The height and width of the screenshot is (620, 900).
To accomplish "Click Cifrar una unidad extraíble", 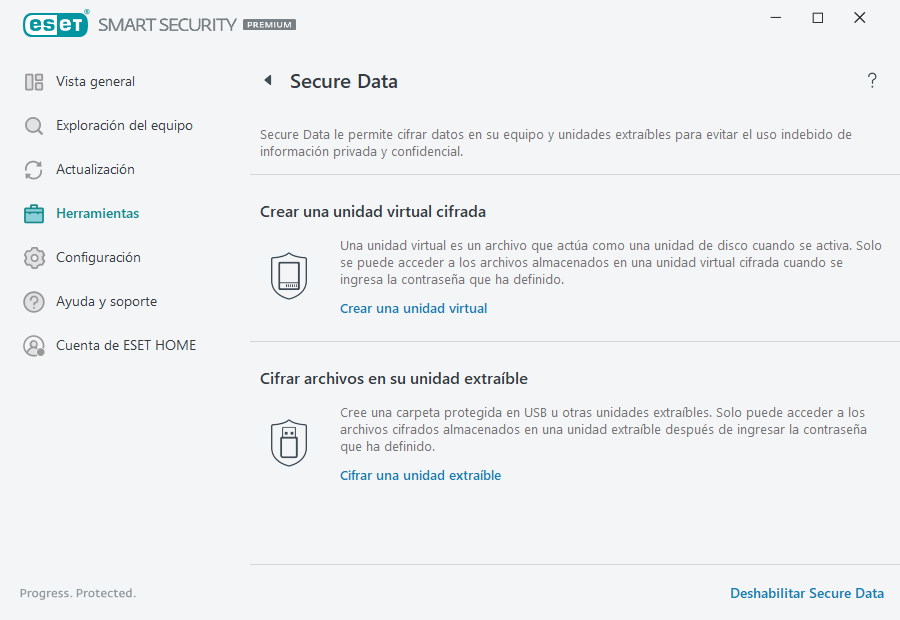I will tap(420, 475).
